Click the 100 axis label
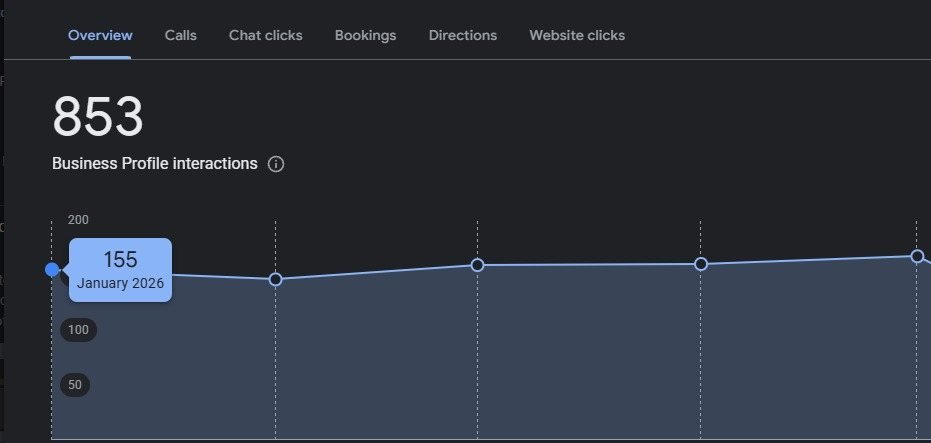The image size is (931, 443). tap(78, 330)
